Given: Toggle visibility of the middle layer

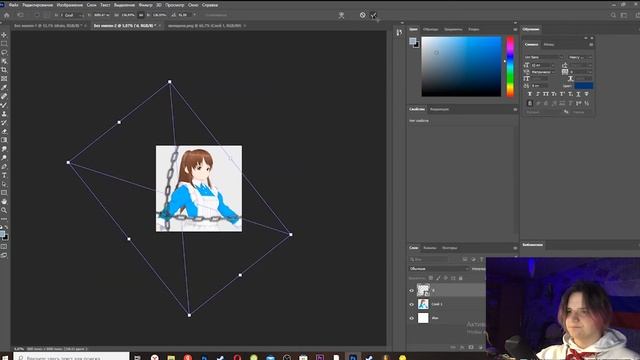Looking at the screenshot, I should pos(411,304).
